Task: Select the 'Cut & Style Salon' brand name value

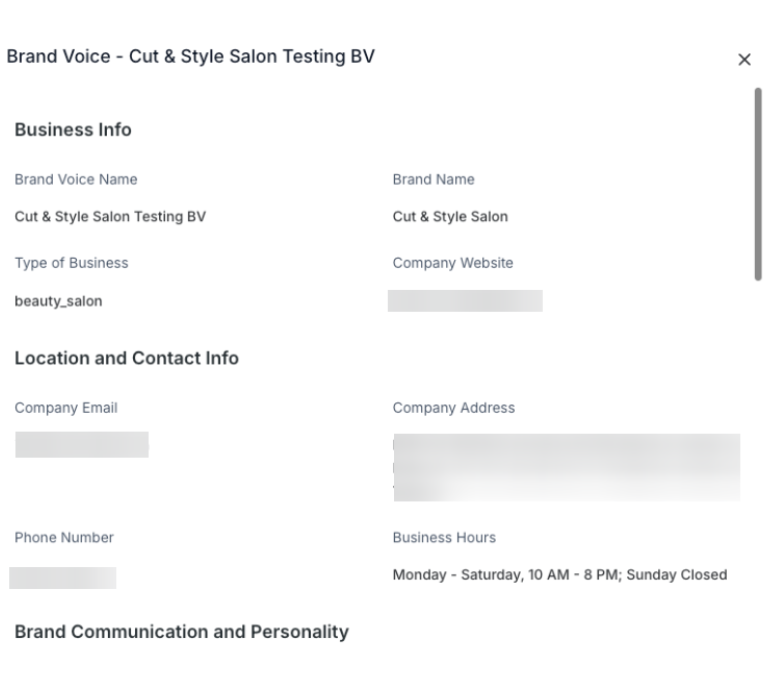Action: (450, 217)
